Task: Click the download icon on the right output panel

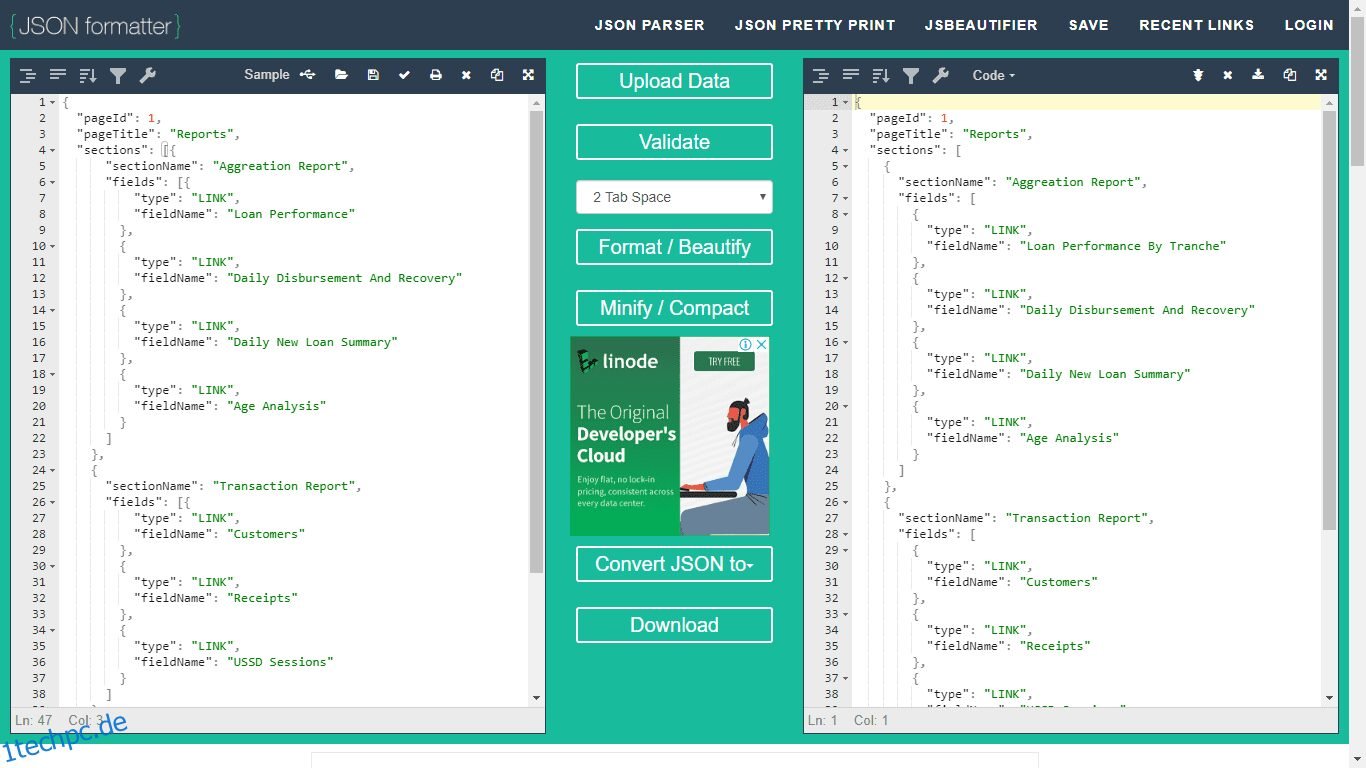Action: pos(1258,74)
